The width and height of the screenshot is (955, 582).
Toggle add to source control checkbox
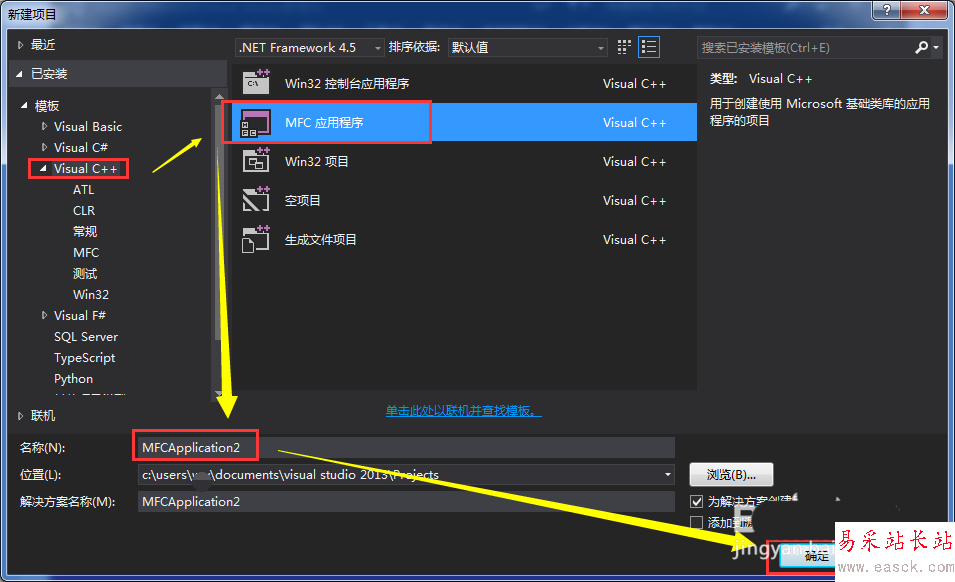tap(696, 522)
